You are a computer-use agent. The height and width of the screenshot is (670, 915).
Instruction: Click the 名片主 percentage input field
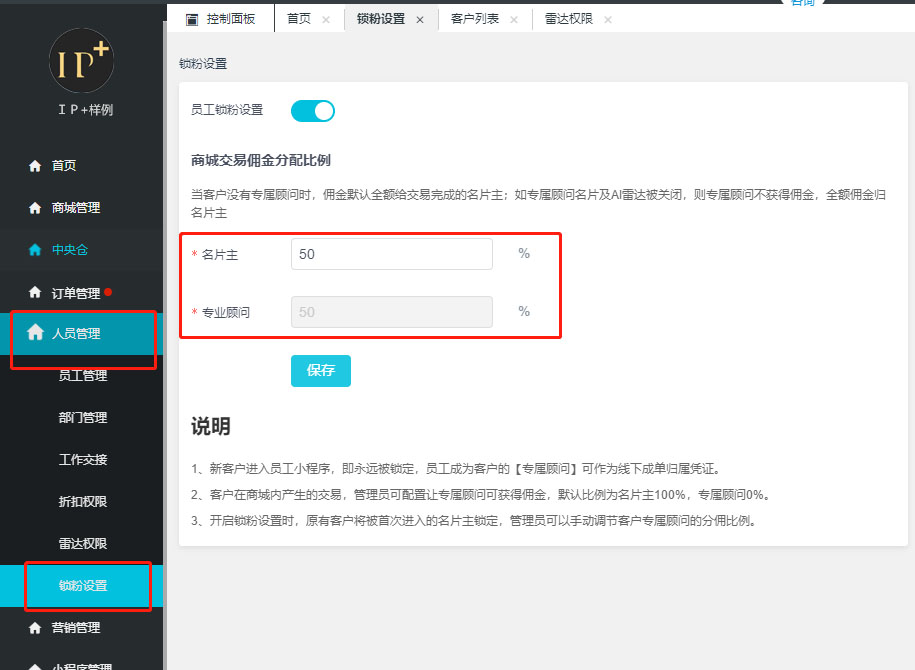[391, 254]
